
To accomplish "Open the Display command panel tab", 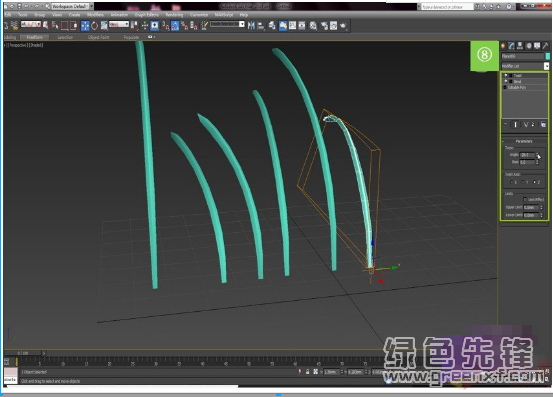I will 537,46.
